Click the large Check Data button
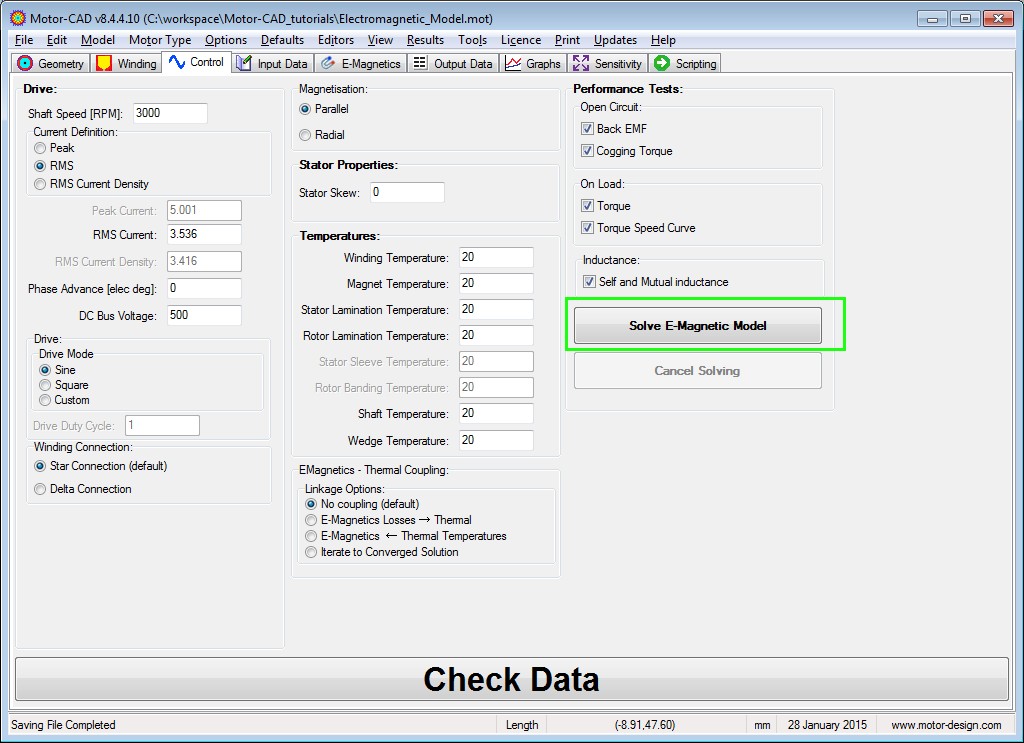Viewport: 1024px width, 743px height. tap(511, 679)
